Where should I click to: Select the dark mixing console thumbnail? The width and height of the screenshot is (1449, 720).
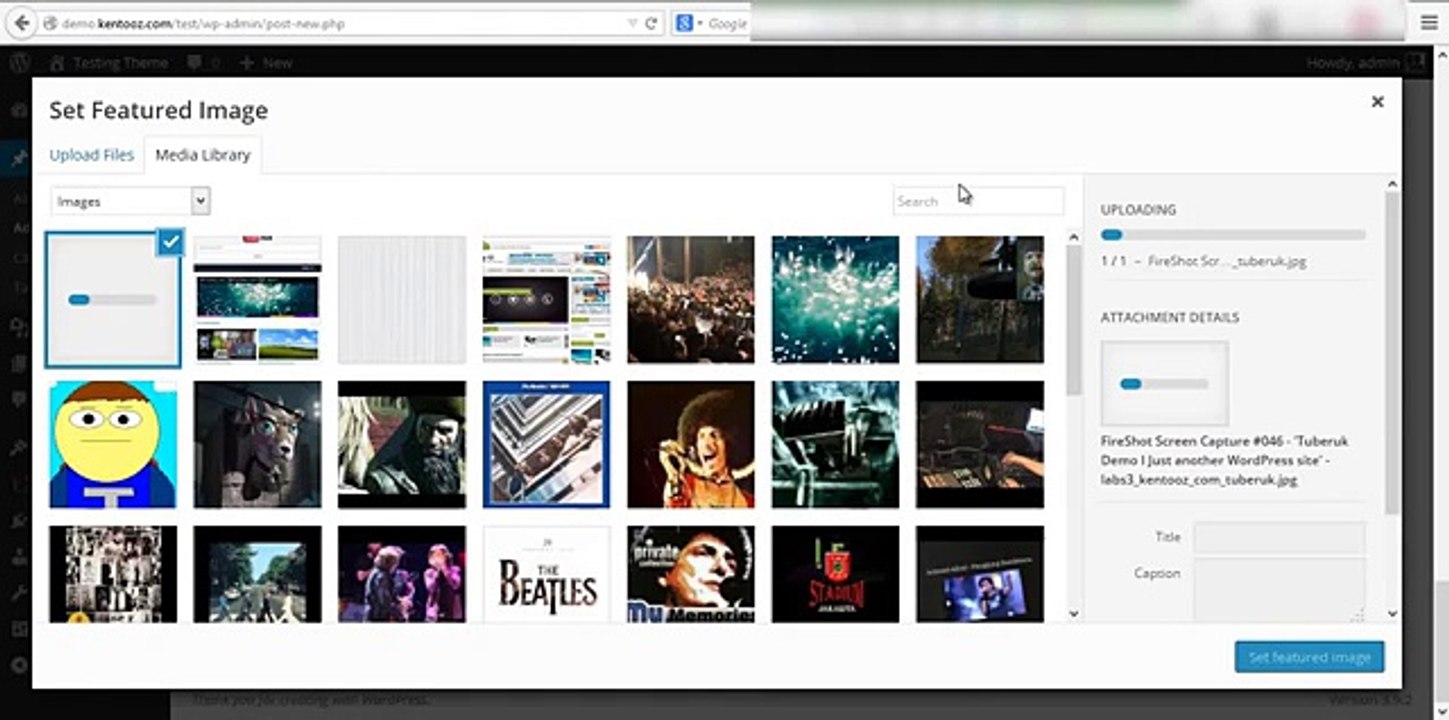980,444
